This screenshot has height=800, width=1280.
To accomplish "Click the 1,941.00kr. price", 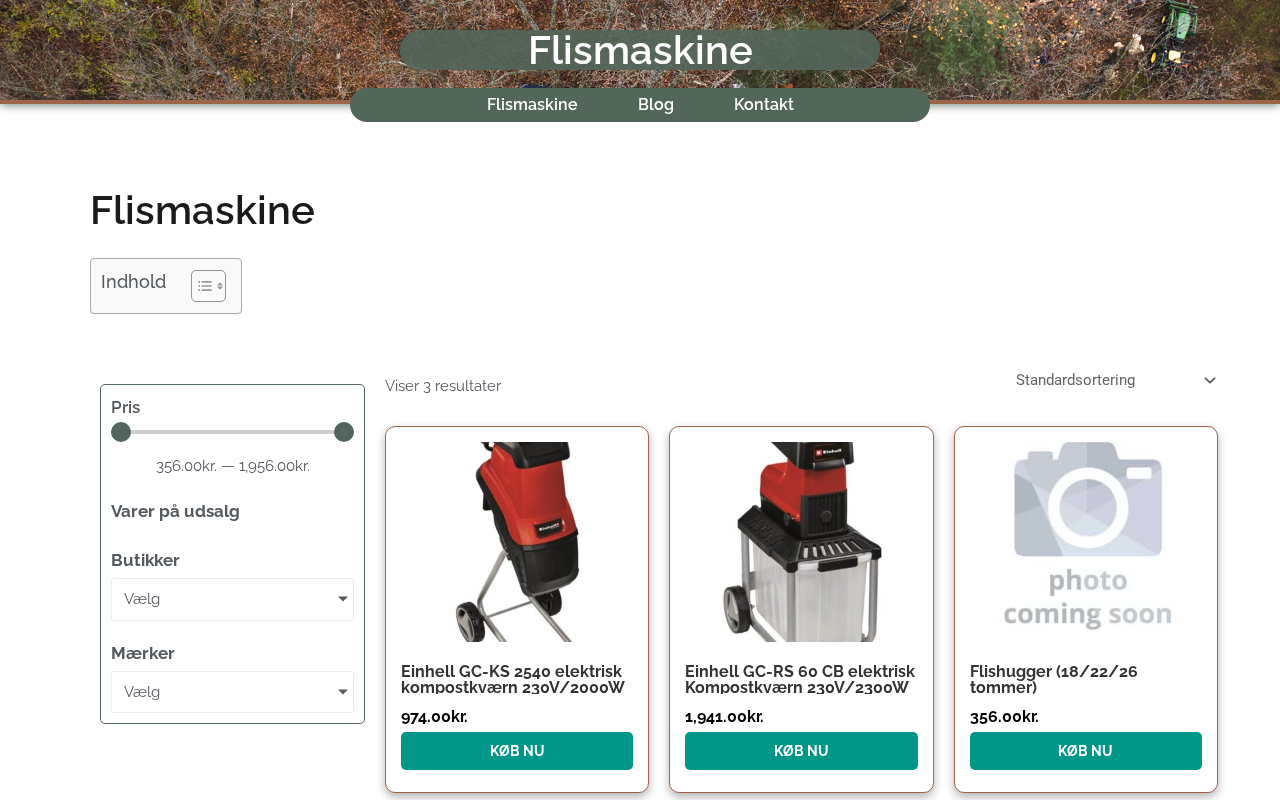I will click(724, 717).
